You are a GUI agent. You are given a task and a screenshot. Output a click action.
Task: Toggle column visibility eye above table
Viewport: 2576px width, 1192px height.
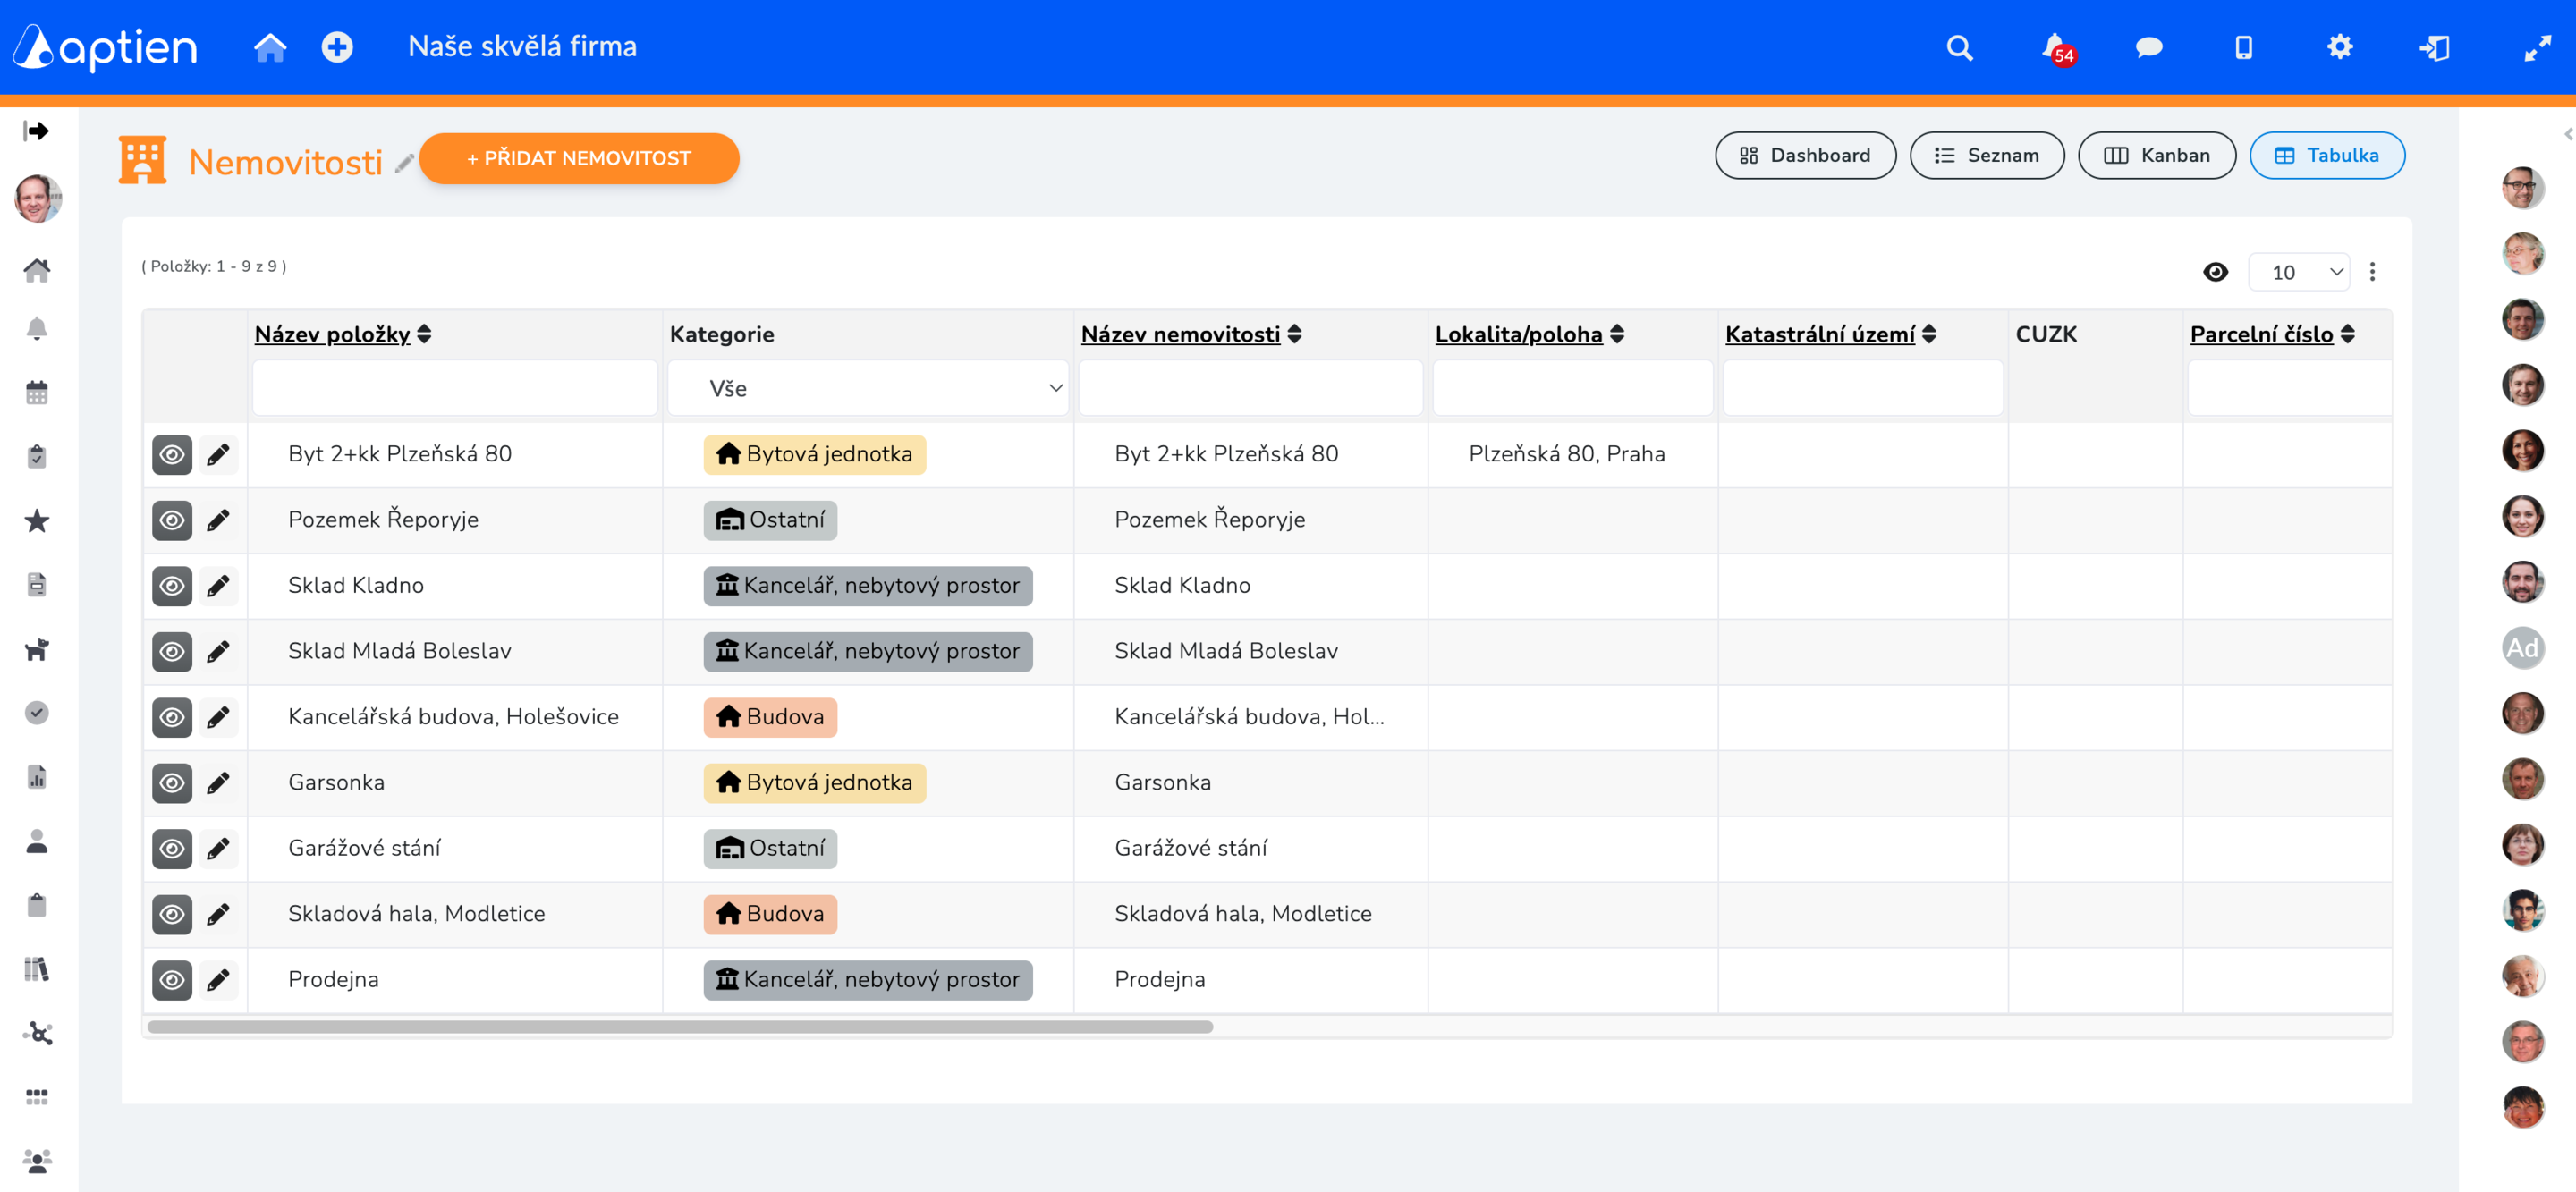(x=2215, y=272)
